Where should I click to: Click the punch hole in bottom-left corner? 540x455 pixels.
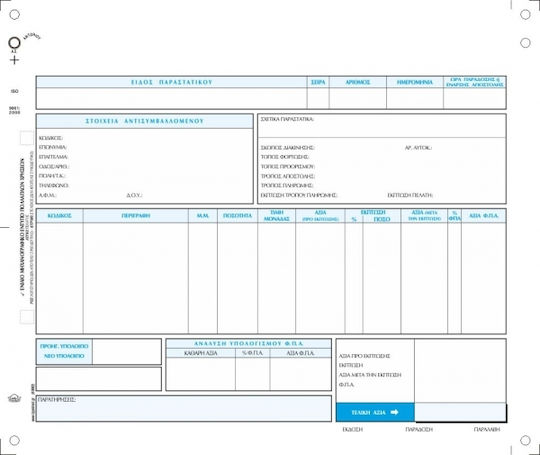click(14, 440)
